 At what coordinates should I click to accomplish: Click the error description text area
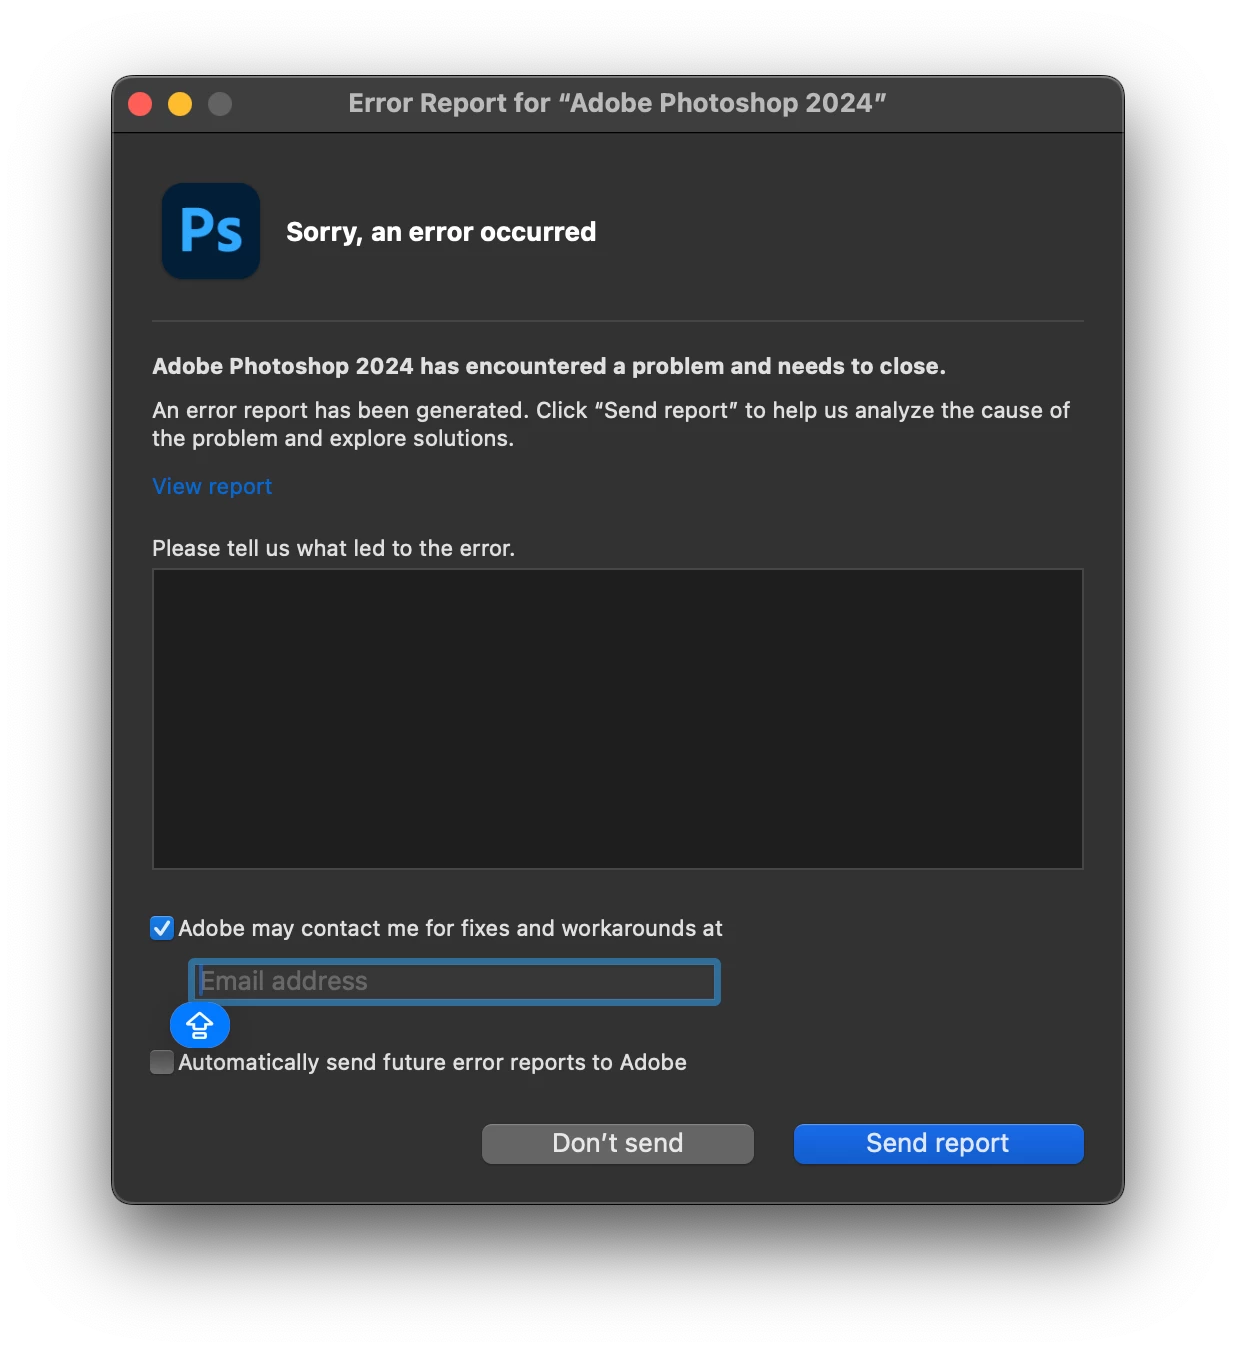point(618,719)
